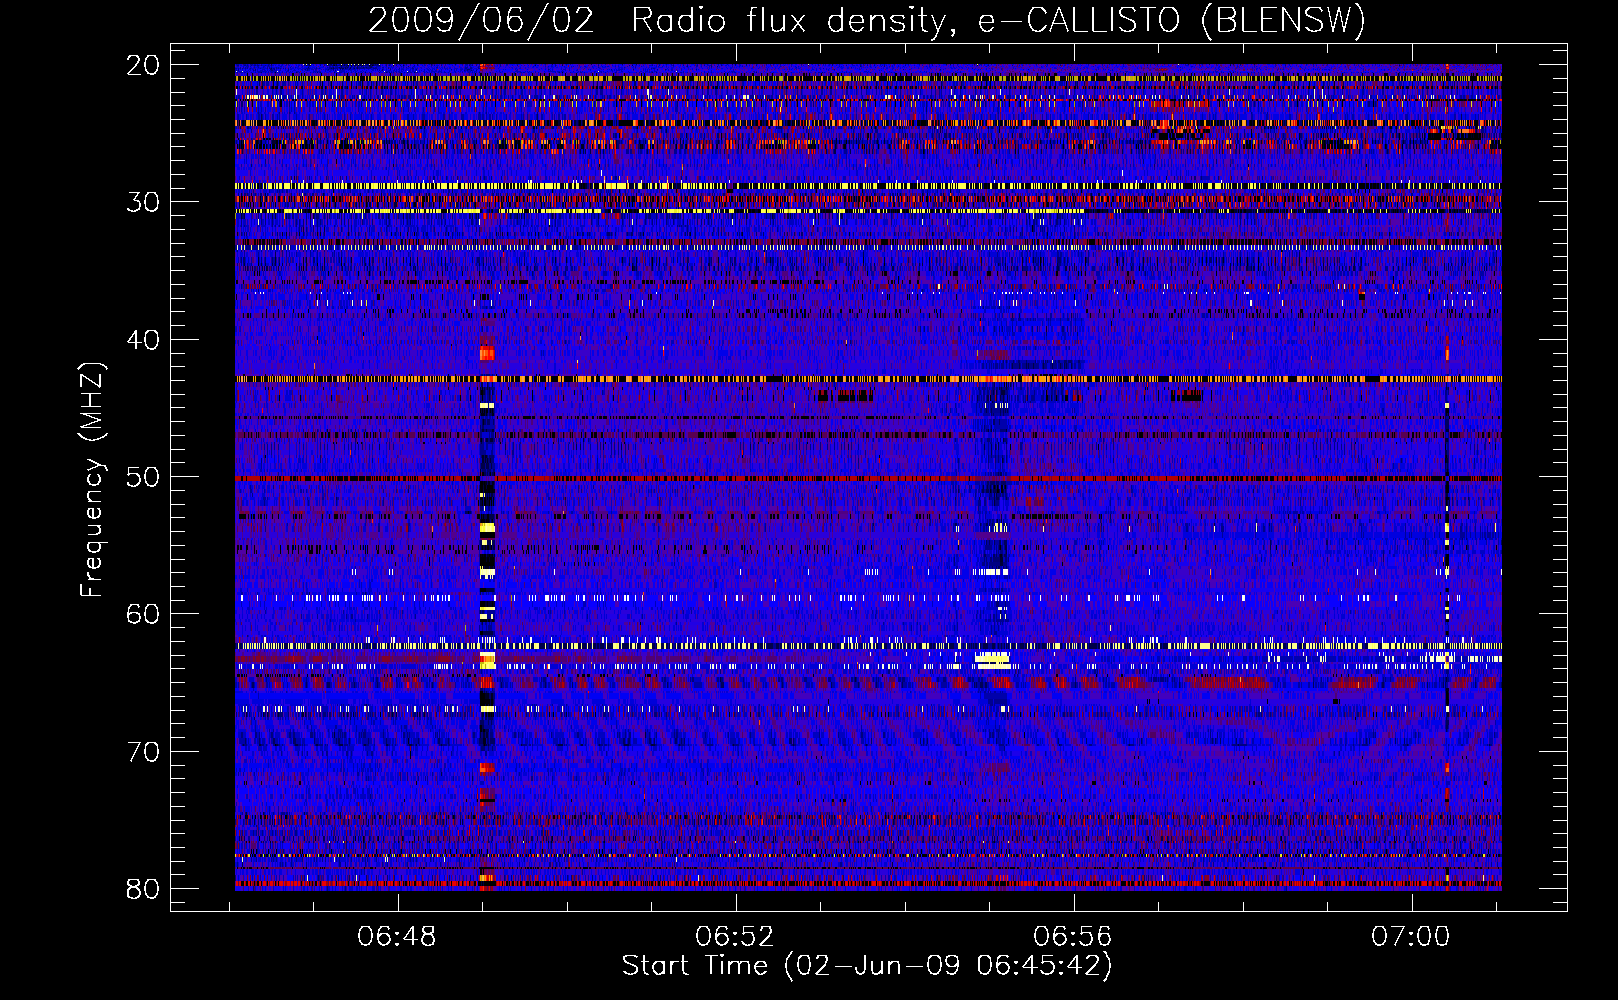Click the 50 frequency tick label
Image resolution: width=1618 pixels, height=1000 pixels.
click(144, 477)
